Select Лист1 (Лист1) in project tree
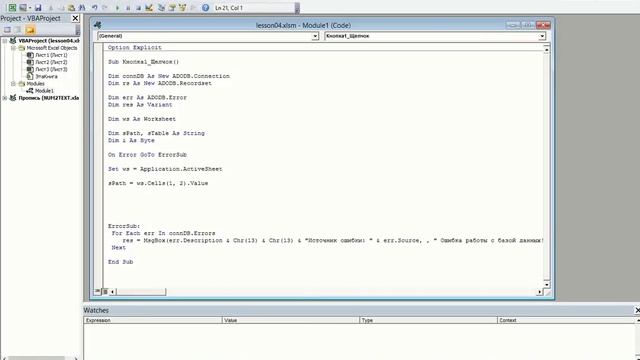The image size is (640, 360). (51, 55)
